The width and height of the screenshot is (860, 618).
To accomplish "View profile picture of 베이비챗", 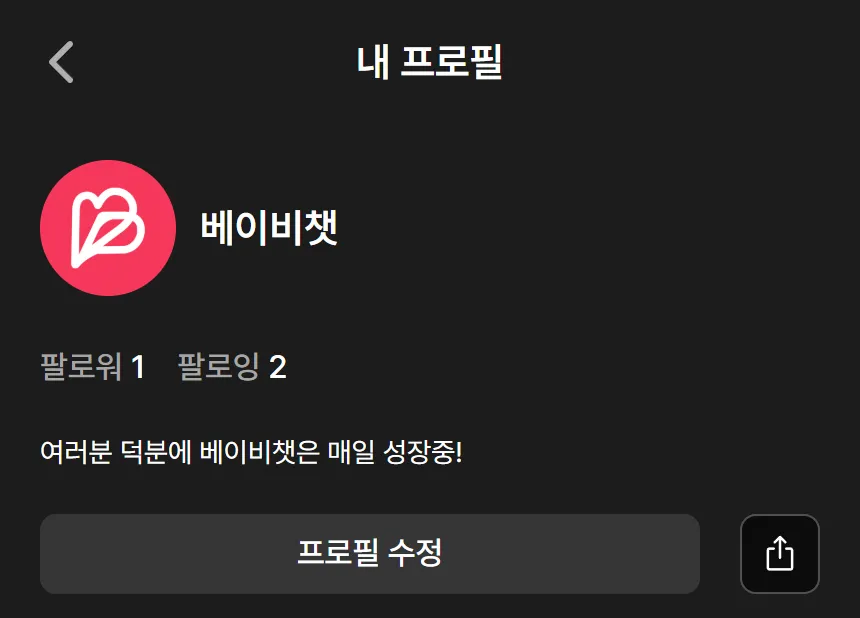I will pos(108,228).
